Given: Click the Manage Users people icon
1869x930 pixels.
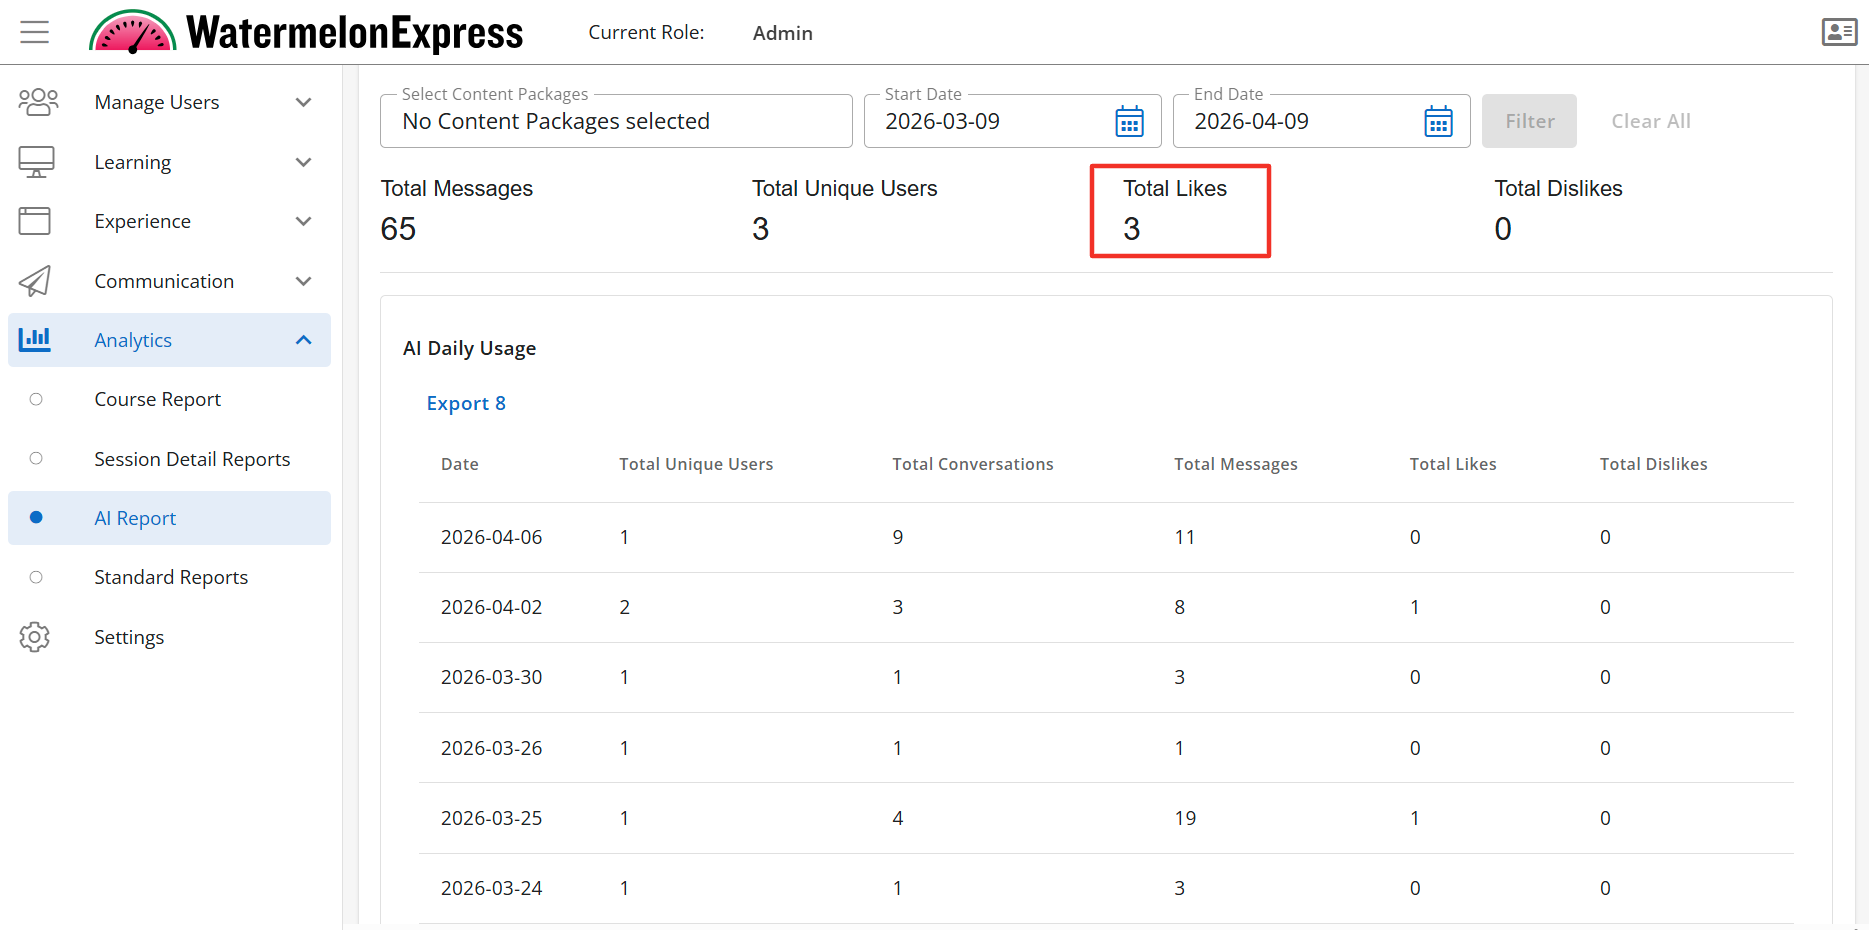Looking at the screenshot, I should (x=38, y=102).
